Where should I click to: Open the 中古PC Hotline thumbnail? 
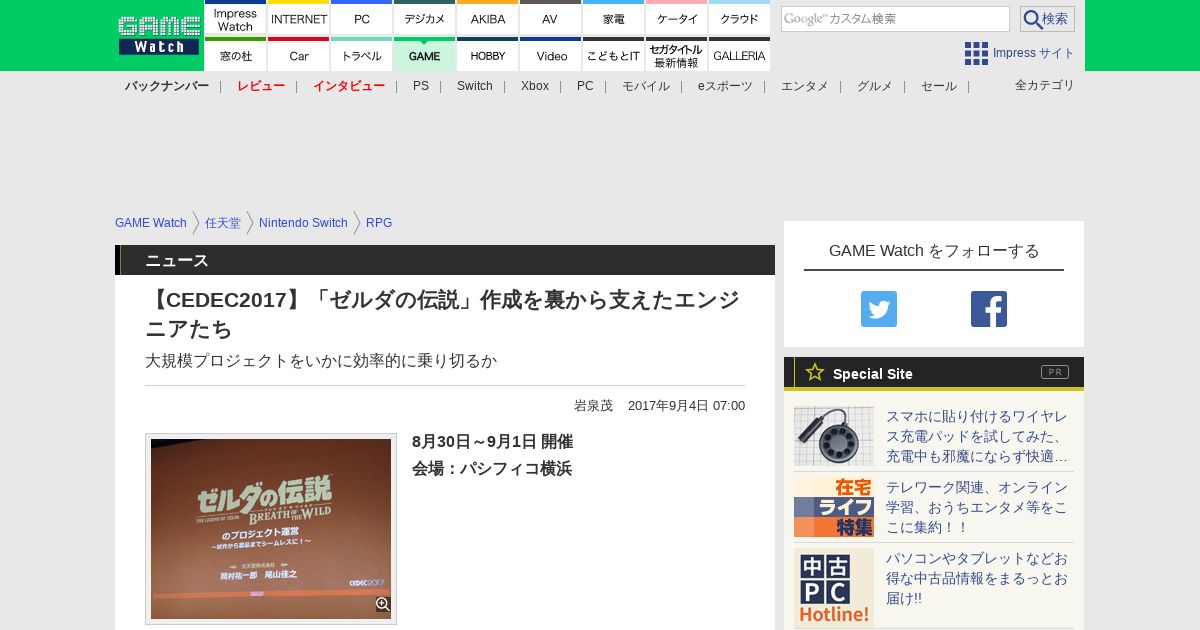[834, 588]
